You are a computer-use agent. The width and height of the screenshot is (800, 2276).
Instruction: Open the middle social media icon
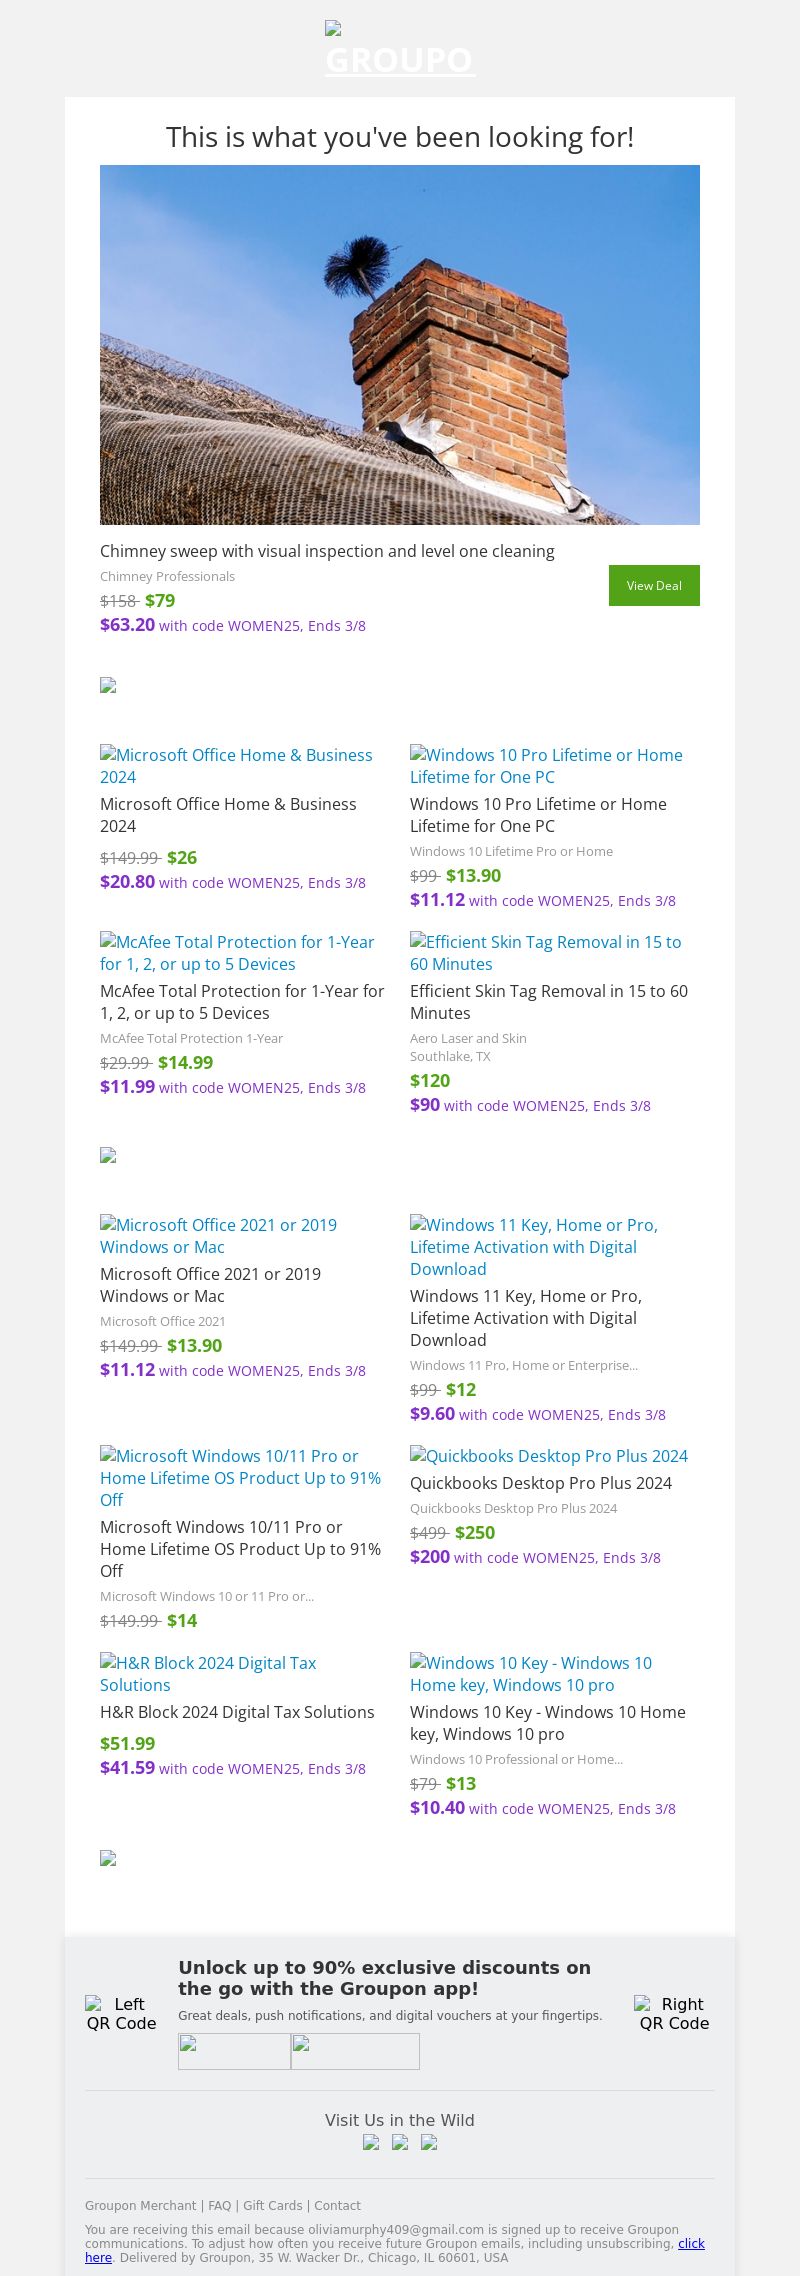400,2142
